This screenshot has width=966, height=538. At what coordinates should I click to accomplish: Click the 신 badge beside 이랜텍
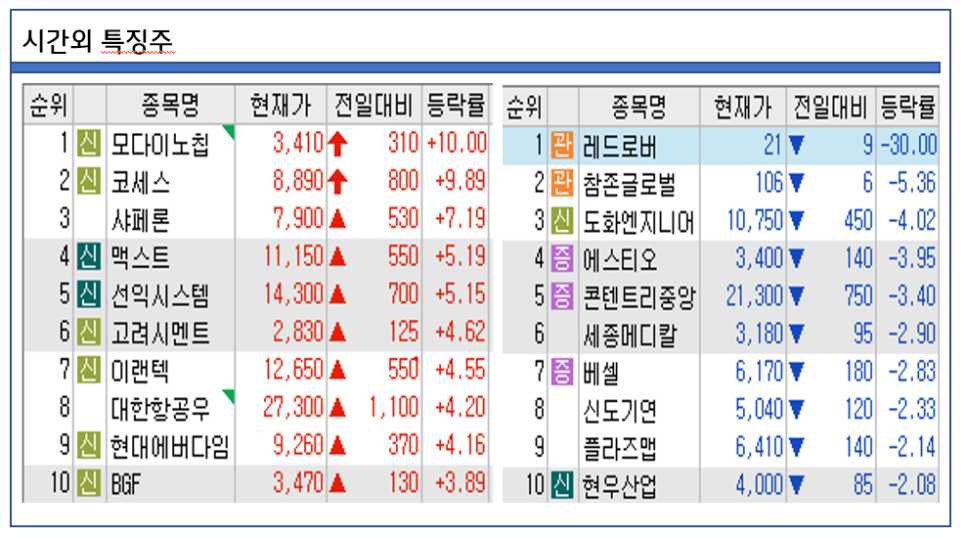(89, 370)
